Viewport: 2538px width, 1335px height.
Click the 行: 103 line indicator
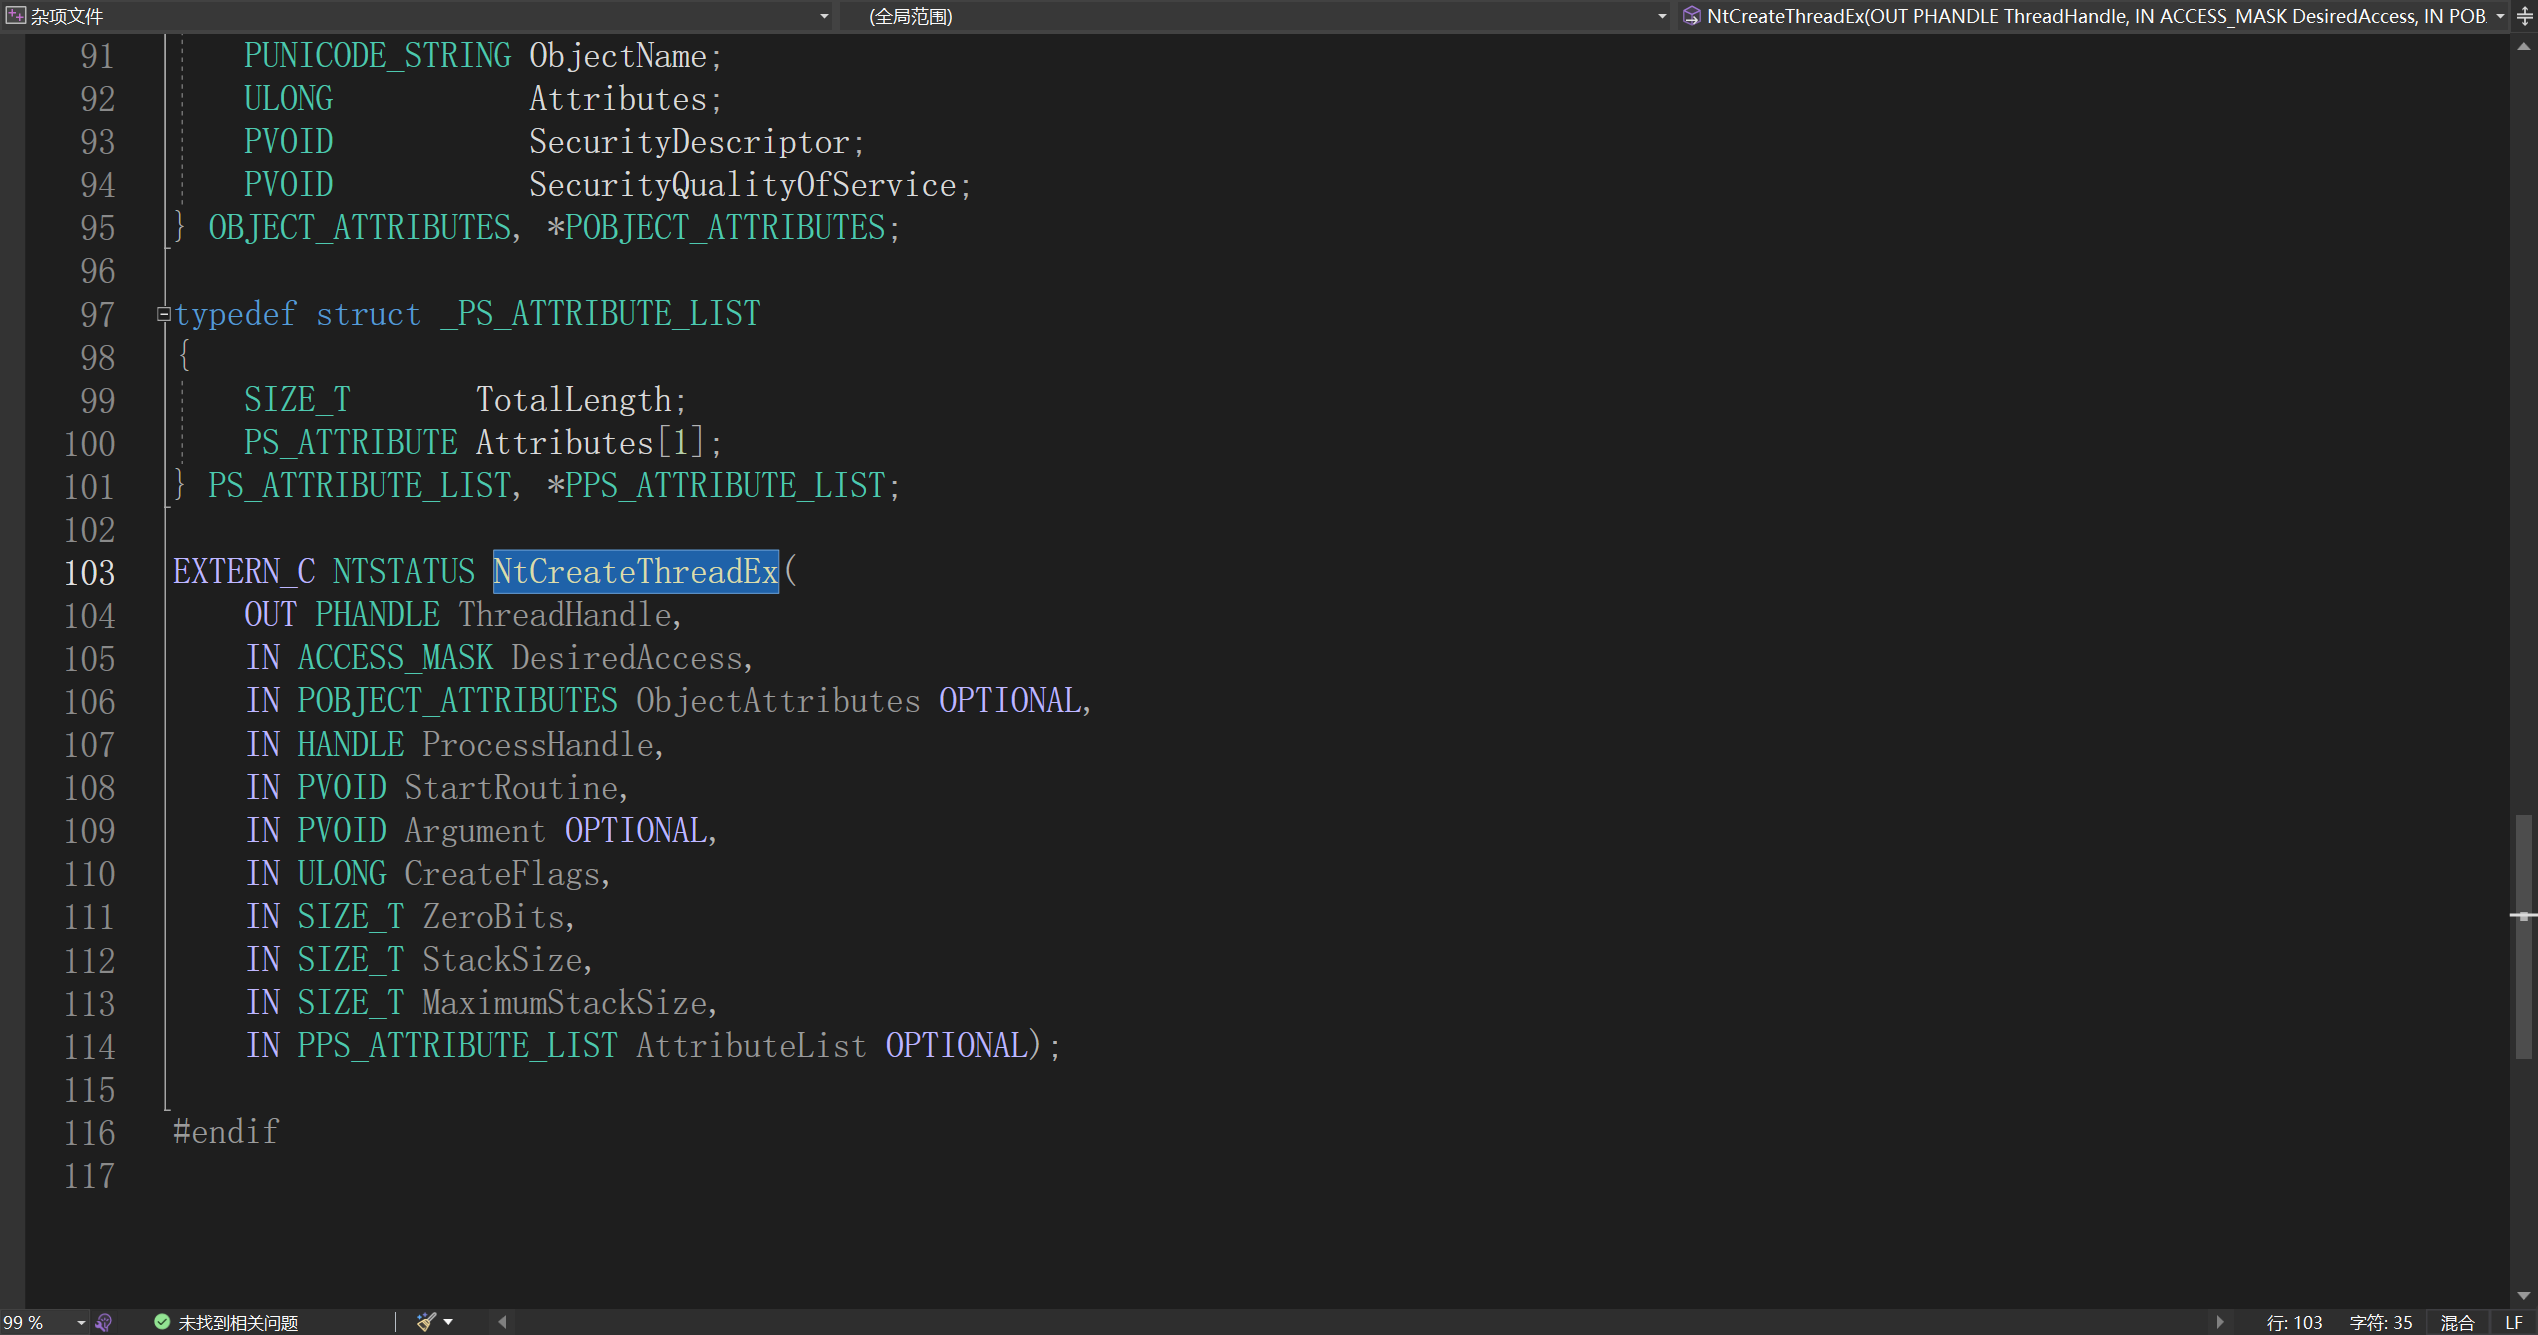[2293, 1322]
